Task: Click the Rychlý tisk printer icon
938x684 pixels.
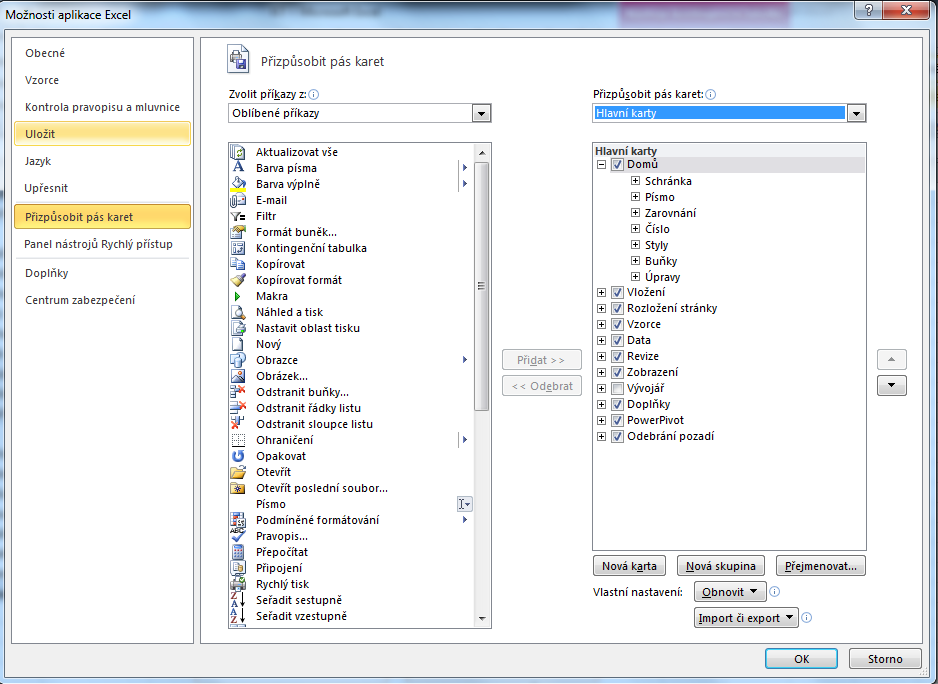Action: (x=238, y=584)
